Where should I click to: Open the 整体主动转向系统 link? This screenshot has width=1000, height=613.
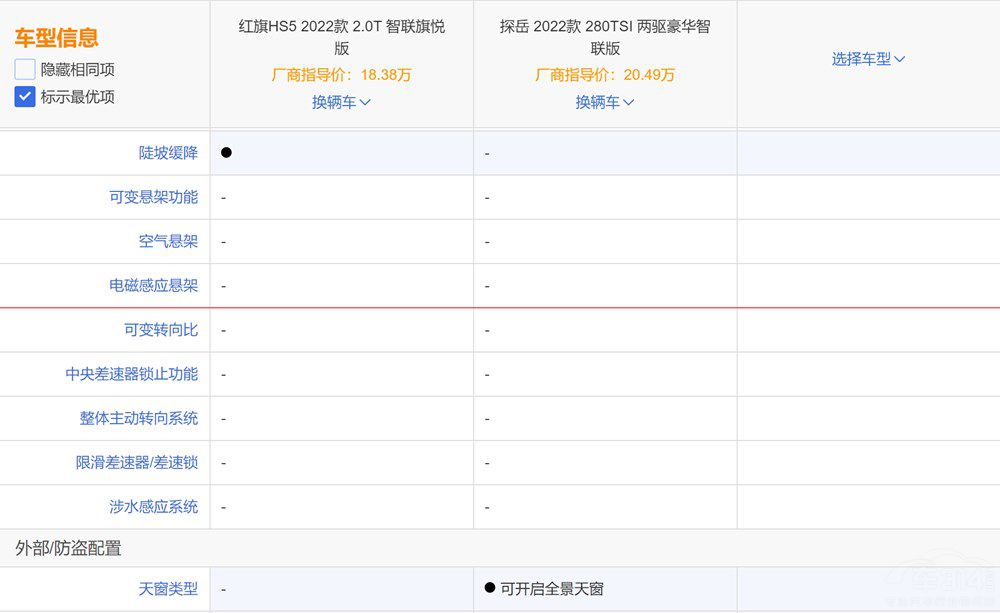[138, 418]
